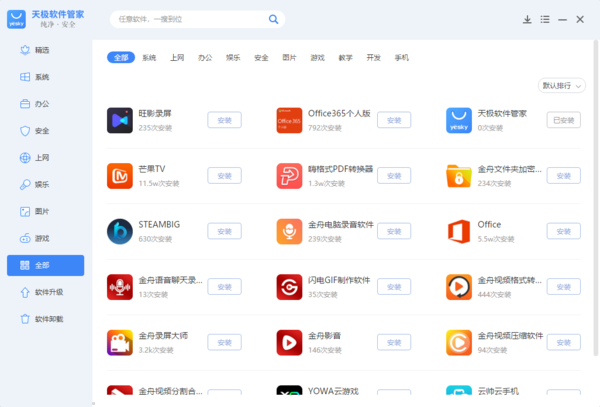This screenshot has height=407, width=600.
Task: Expand the 默认排行 sort dropdown
Action: tap(562, 86)
